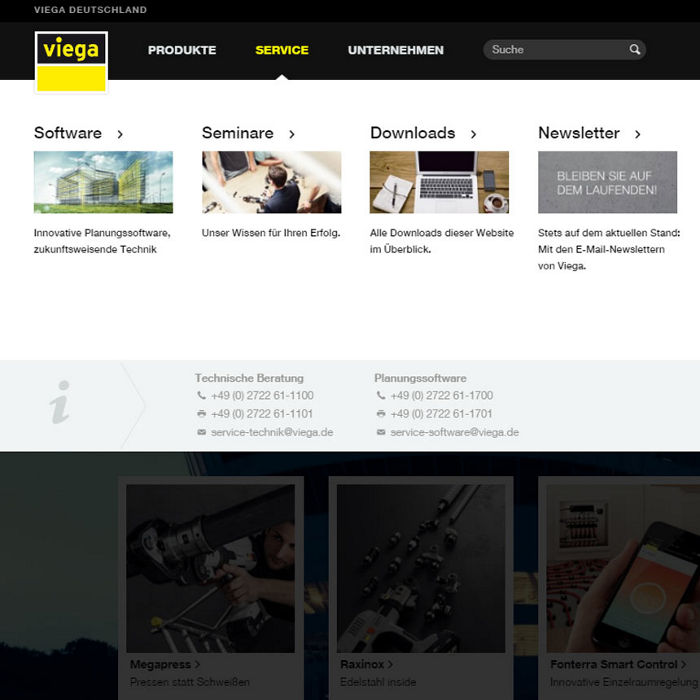The width and height of the screenshot is (700, 700).
Task: Open the Raxinox product link
Action: [362, 664]
